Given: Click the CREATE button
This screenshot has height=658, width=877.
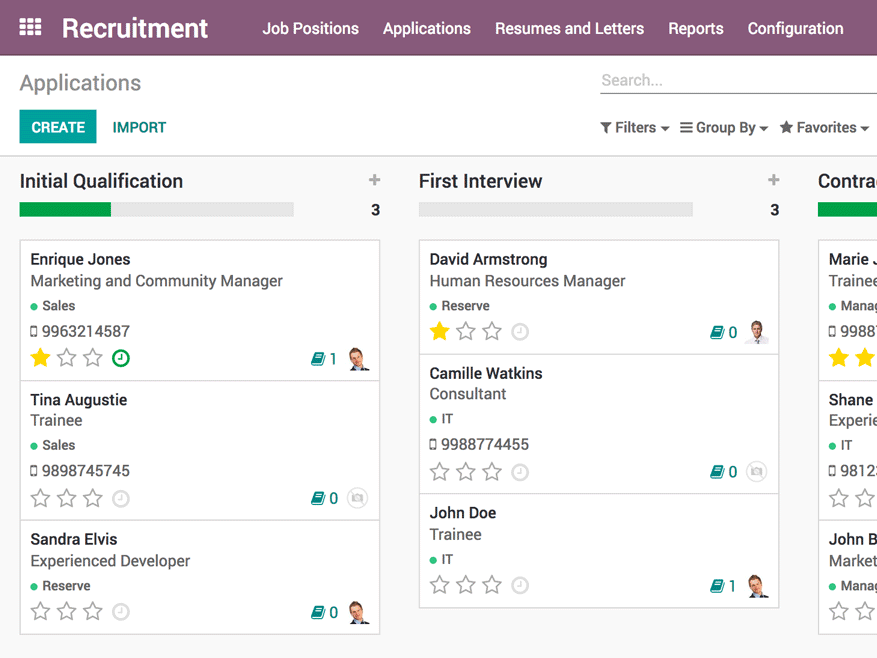Looking at the screenshot, I should [58, 127].
